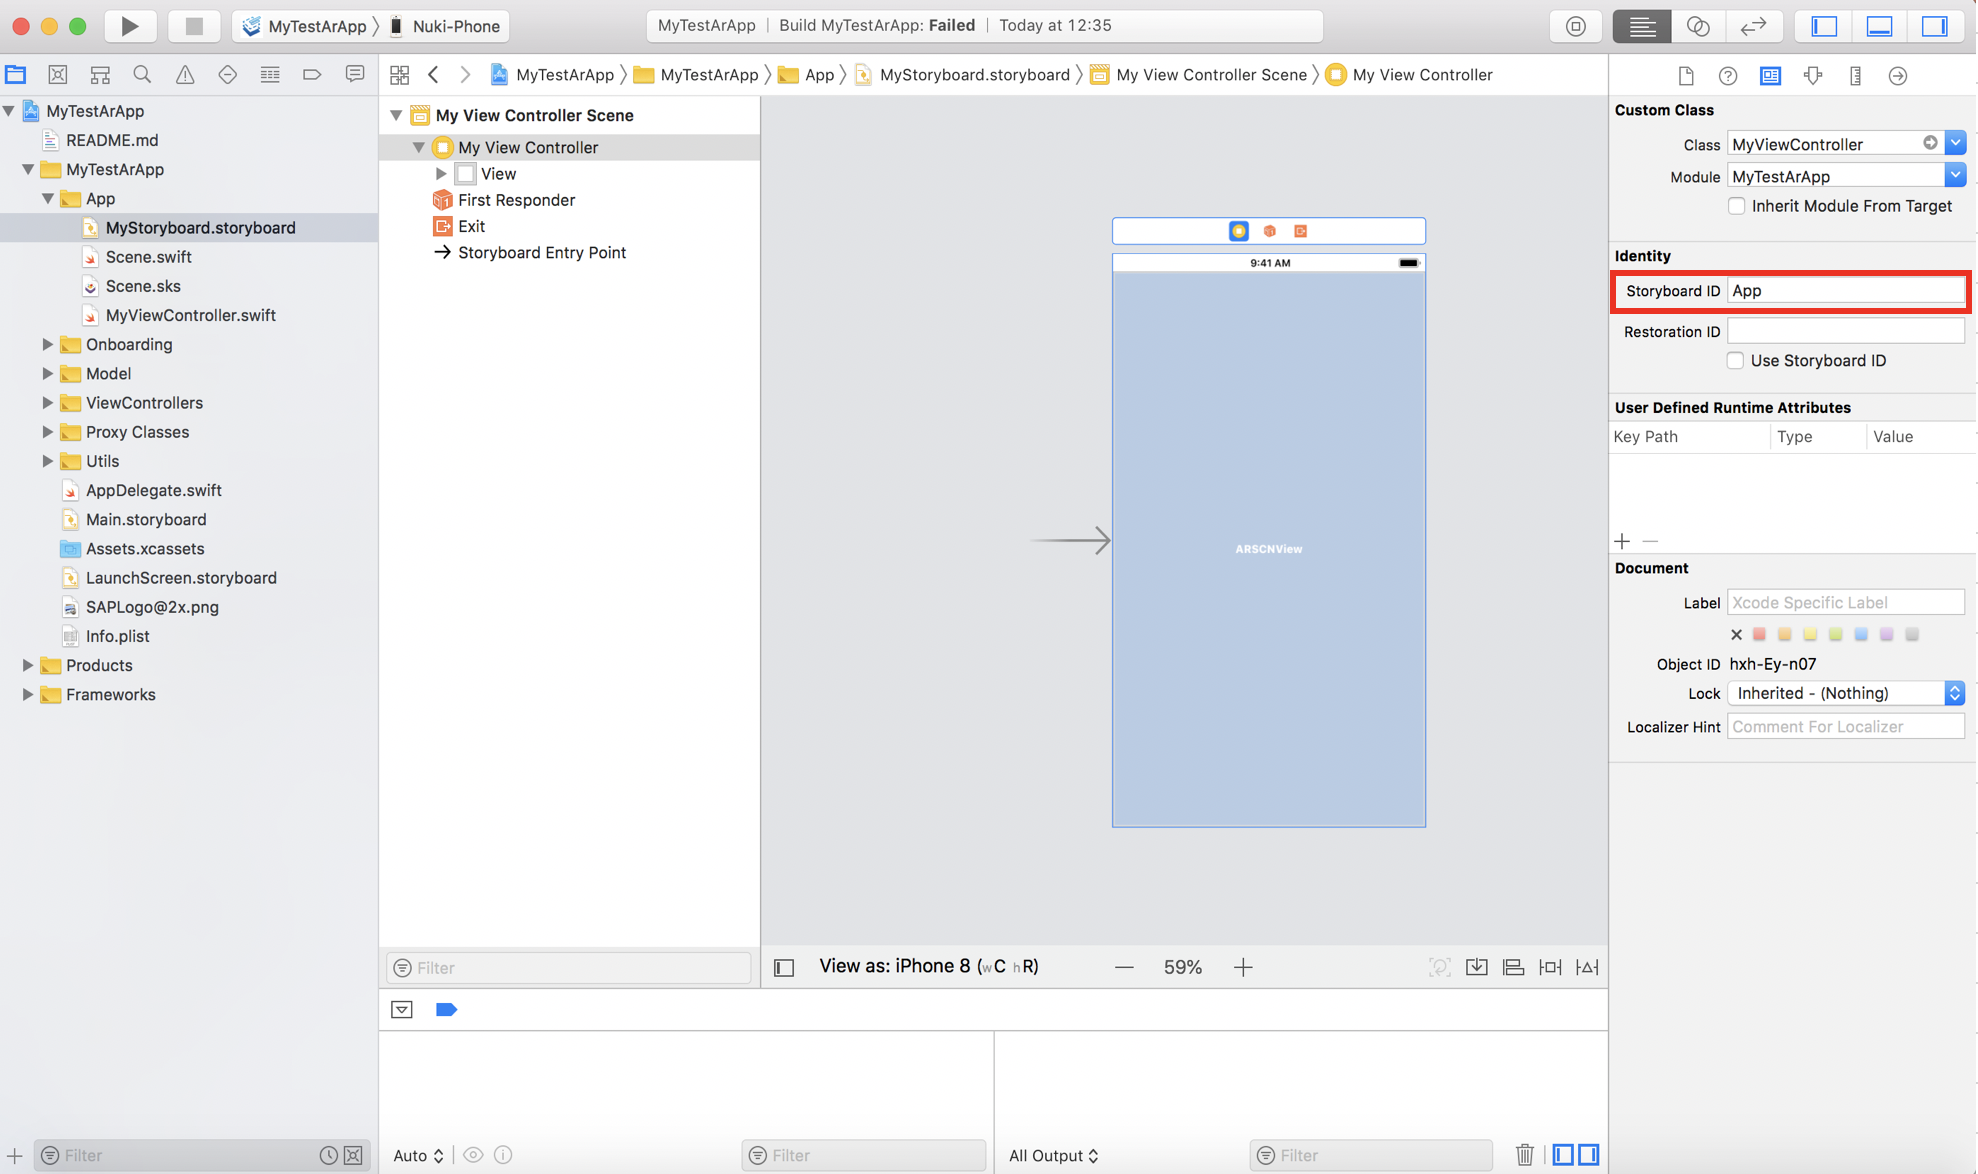1978x1174 pixels.
Task: Open the Connections inspector arrow icon
Action: (x=1897, y=76)
